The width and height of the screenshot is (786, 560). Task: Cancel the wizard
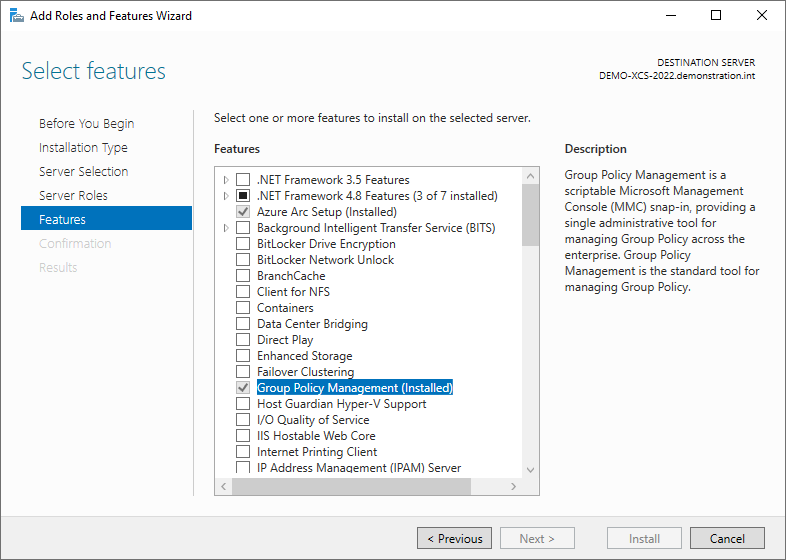point(727,538)
